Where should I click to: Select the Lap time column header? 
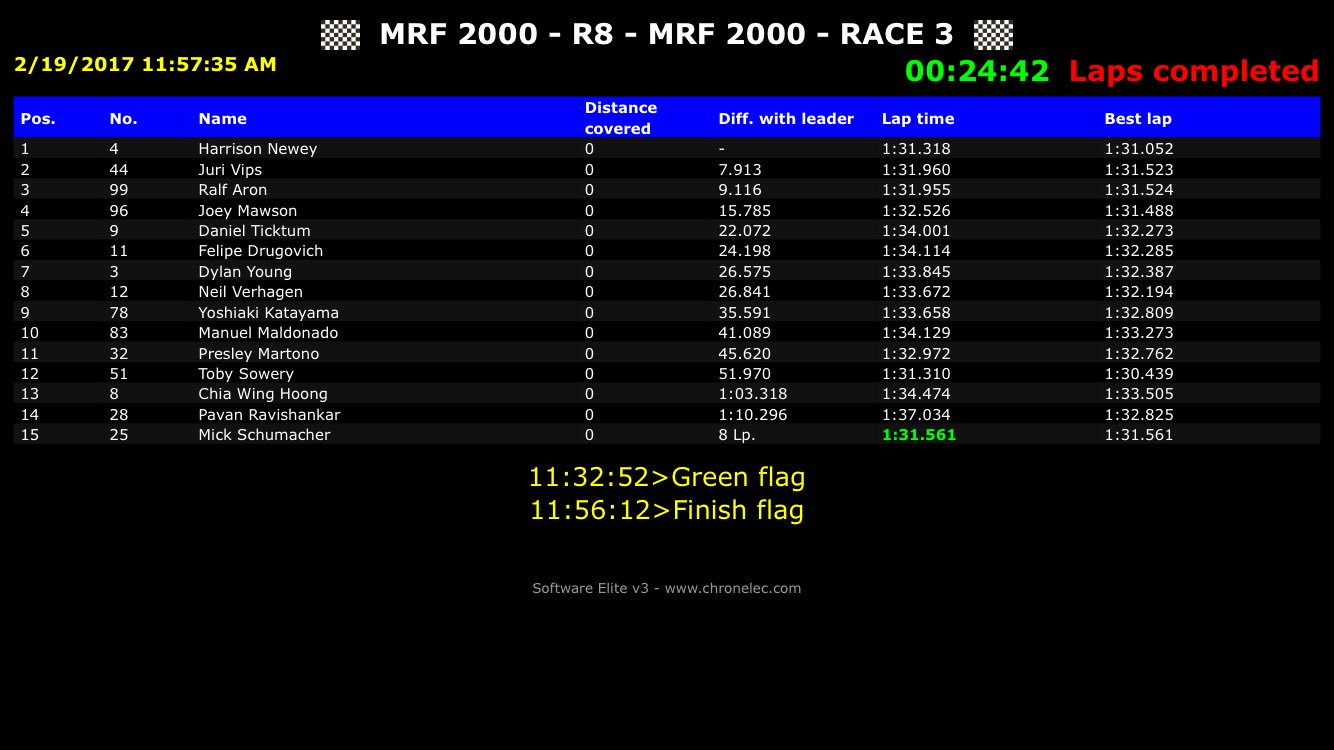click(x=918, y=118)
